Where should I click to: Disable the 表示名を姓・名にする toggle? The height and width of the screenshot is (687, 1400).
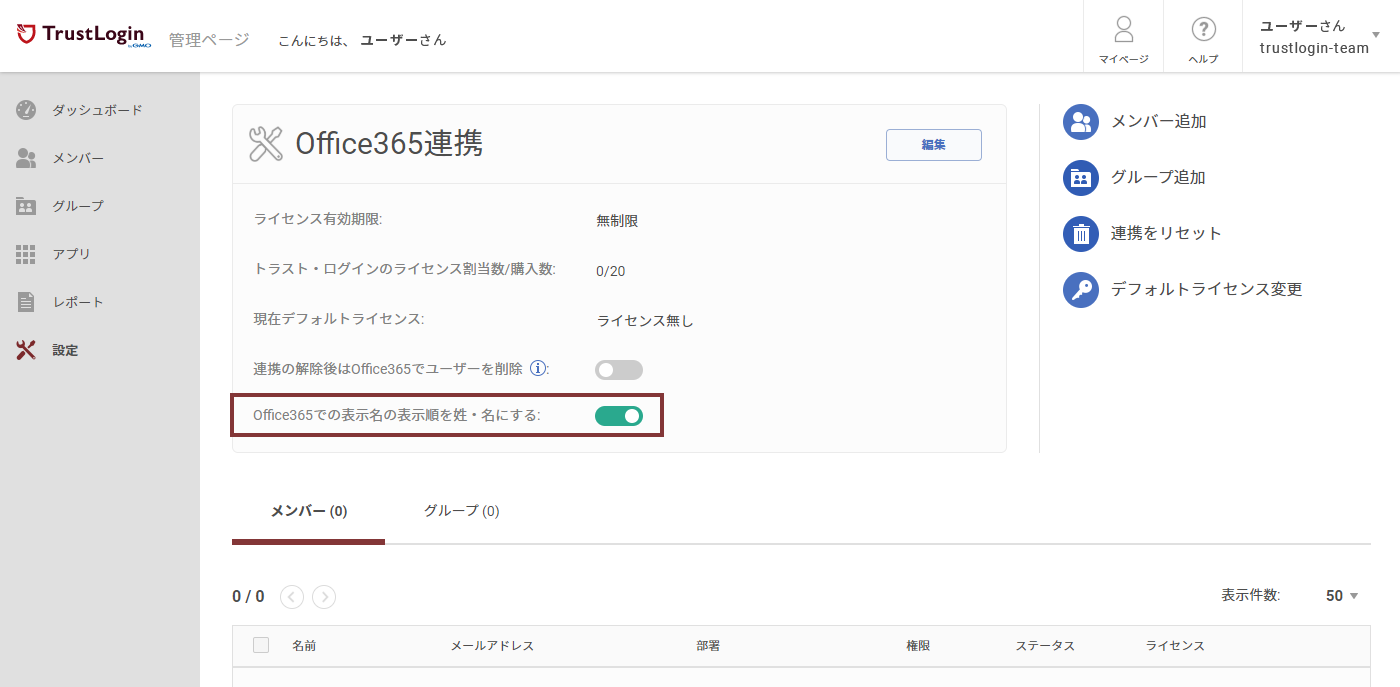pyautogui.click(x=618, y=415)
